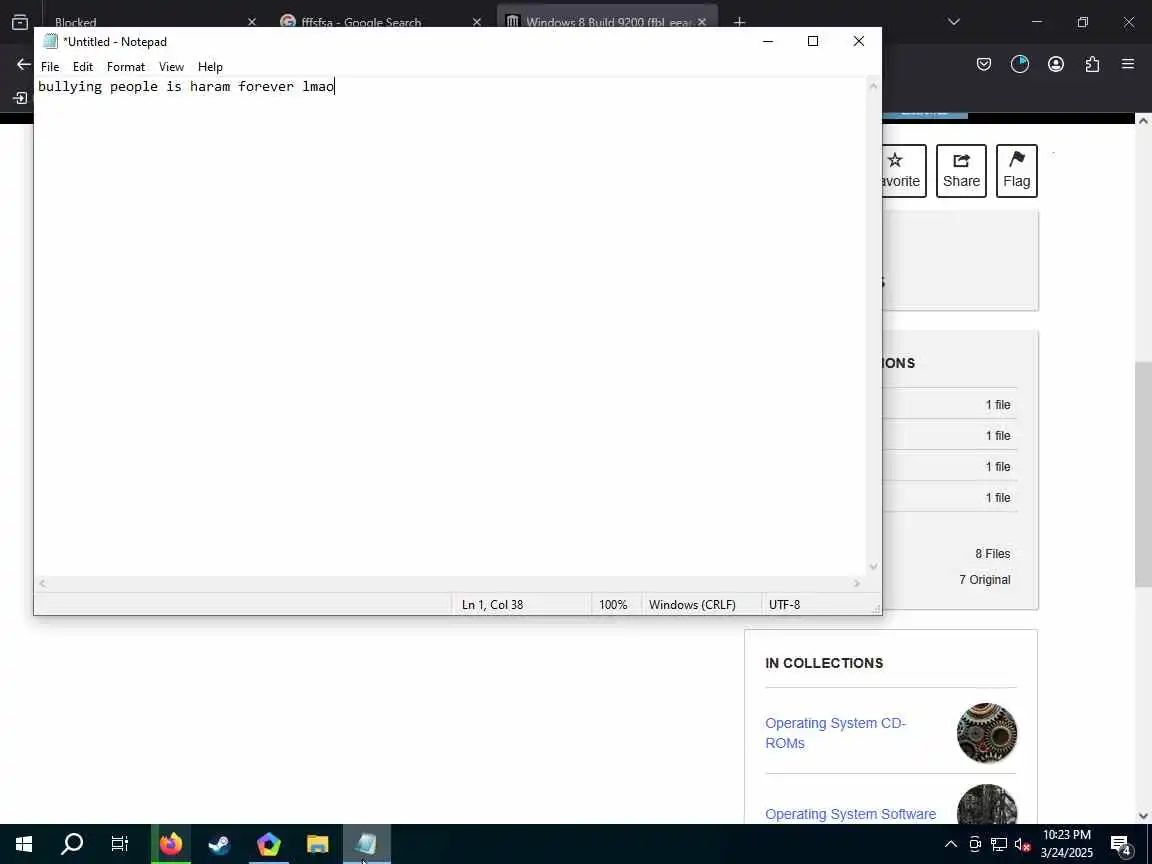Click the Meet Now camera tray icon
Image resolution: width=1152 pixels, height=864 pixels.
(x=975, y=844)
